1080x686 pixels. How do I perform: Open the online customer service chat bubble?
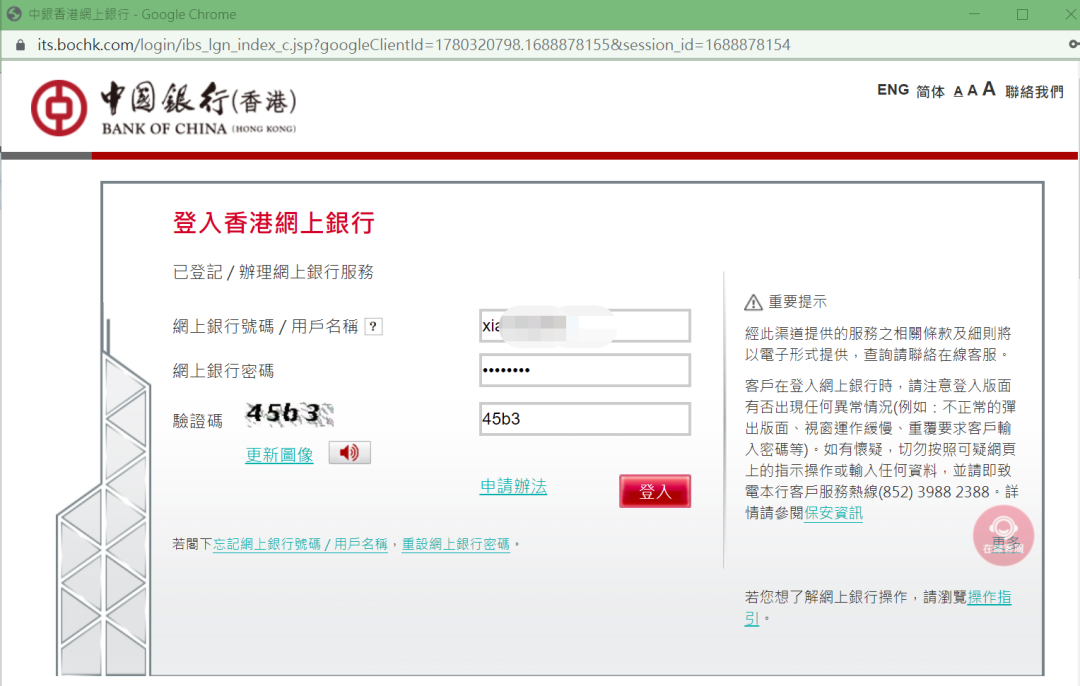click(x=1003, y=536)
